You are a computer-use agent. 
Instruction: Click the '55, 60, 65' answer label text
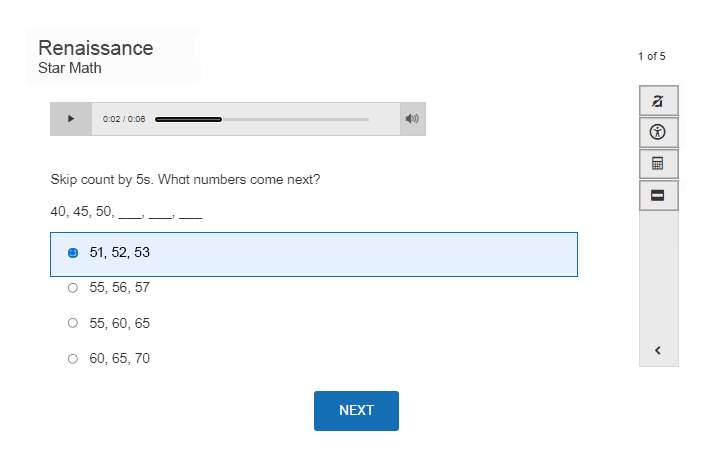120,323
